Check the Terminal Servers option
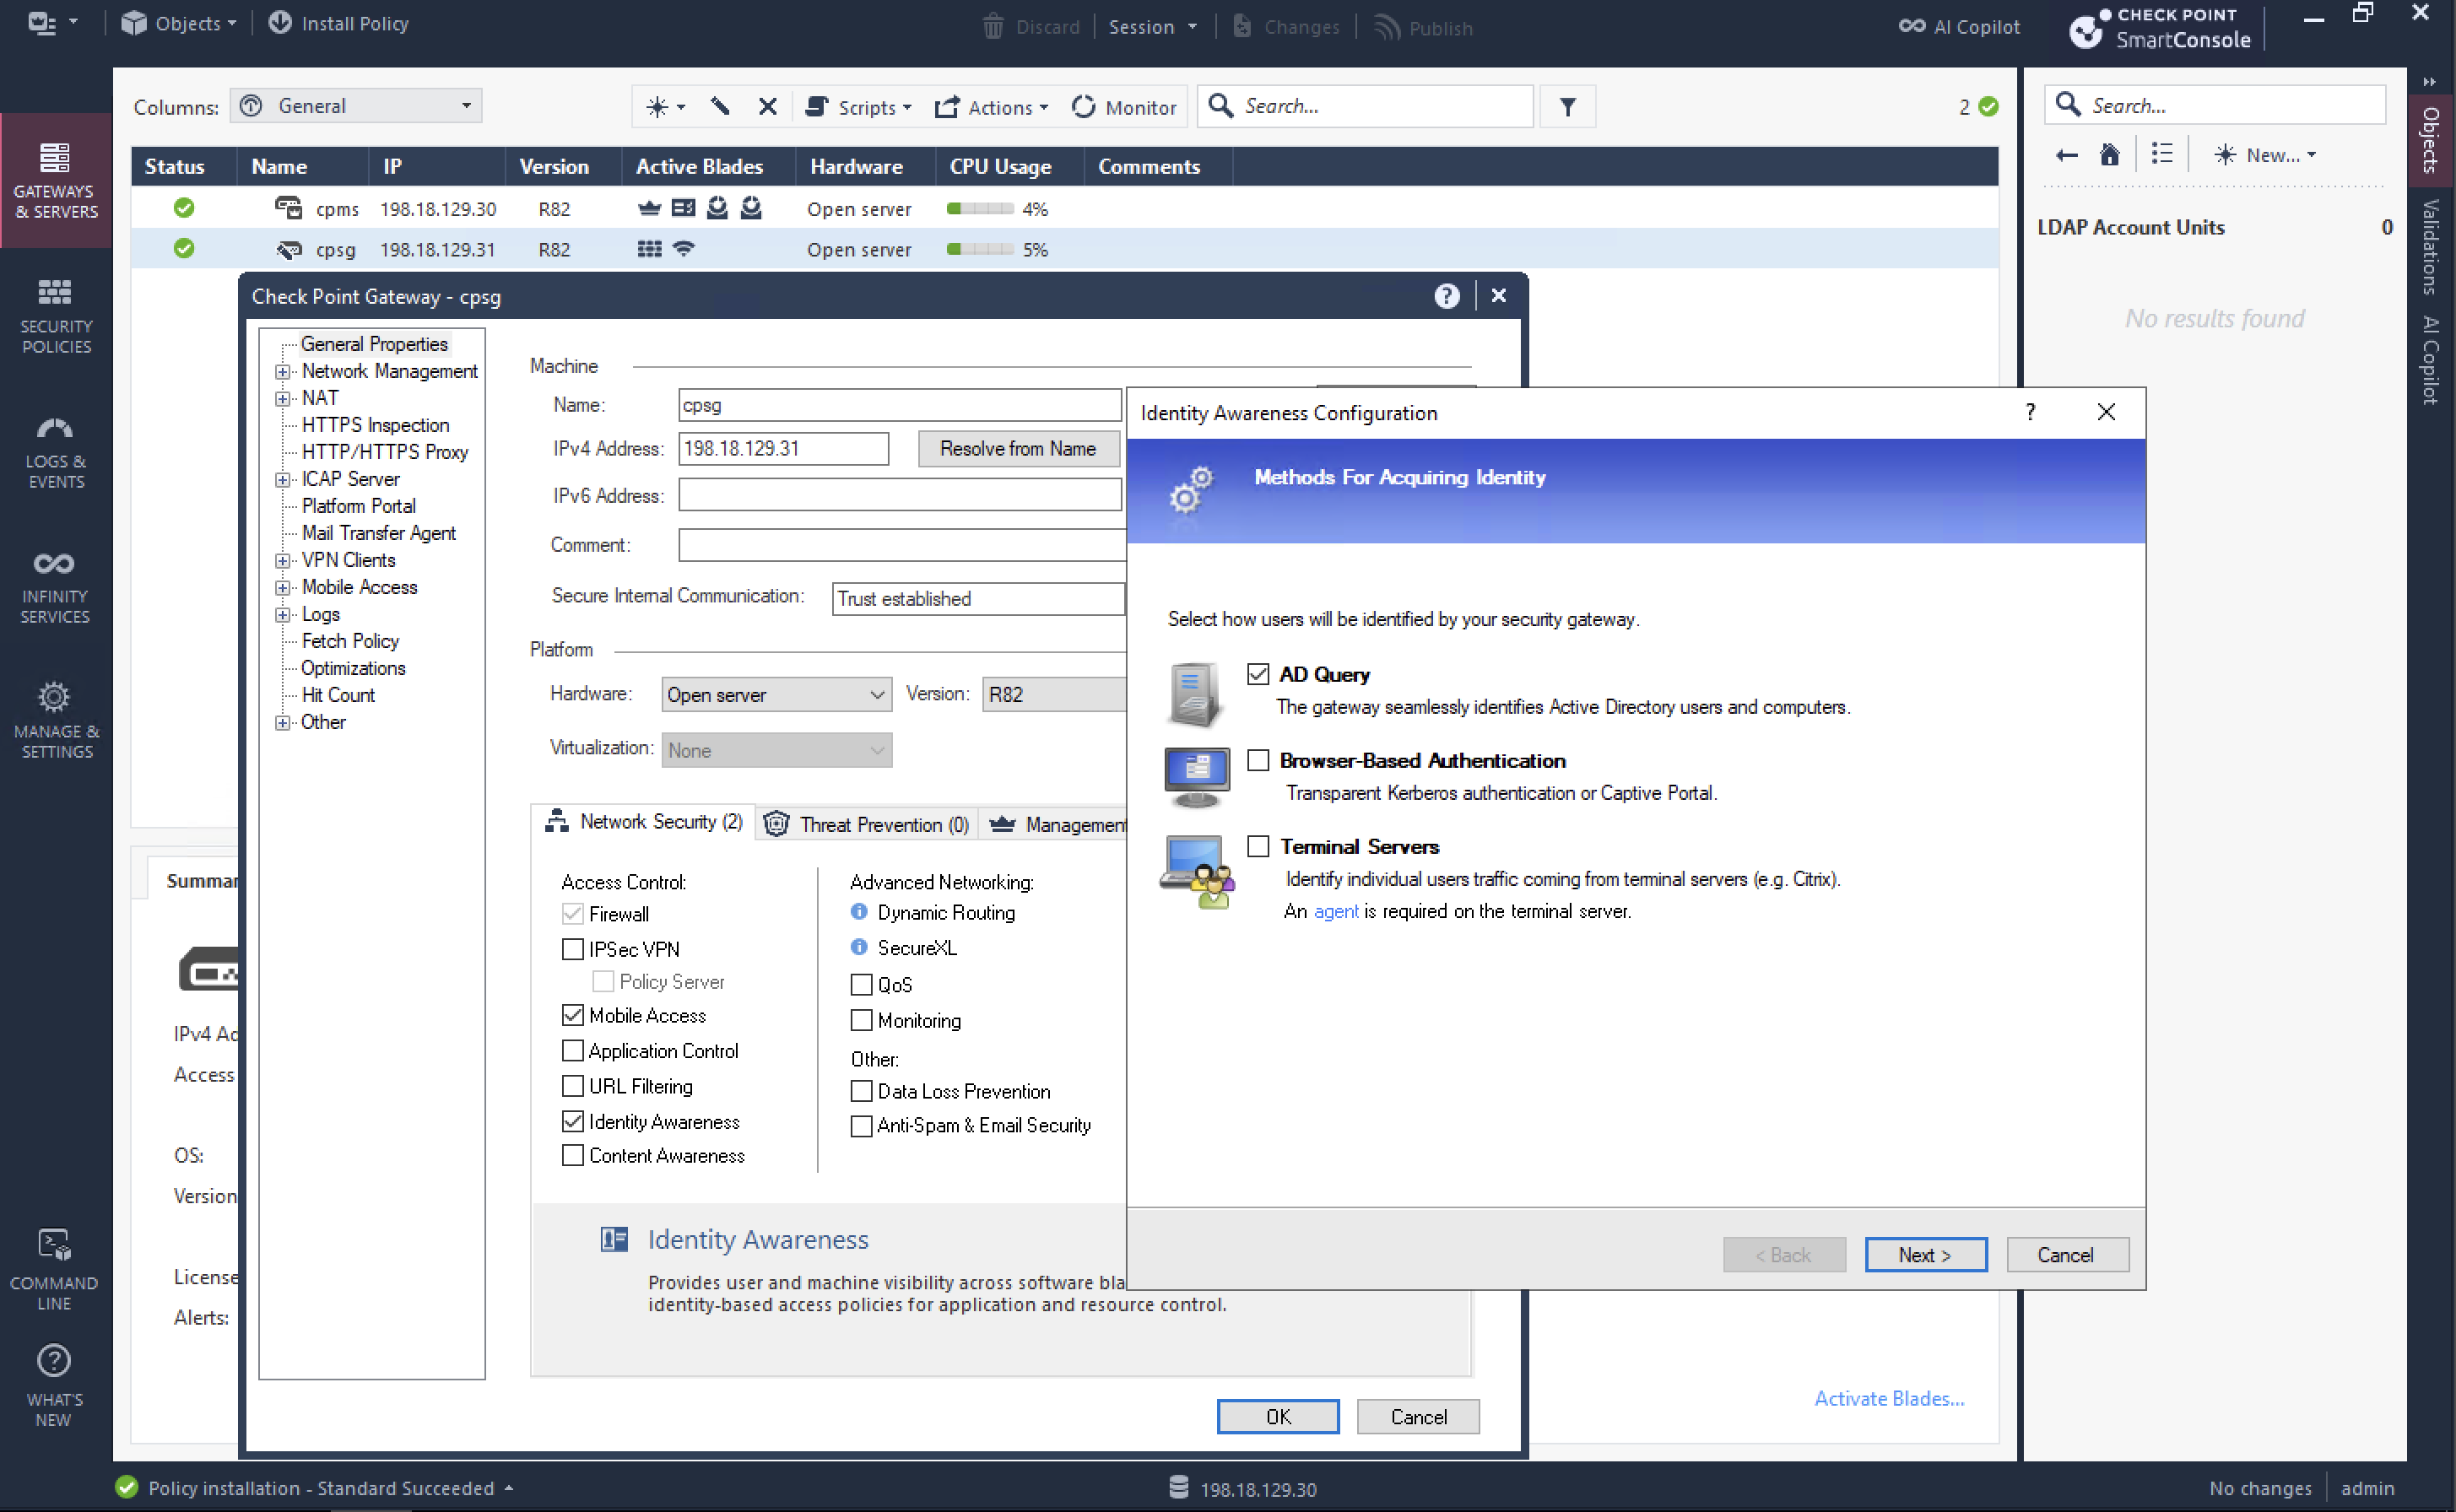 [1258, 847]
